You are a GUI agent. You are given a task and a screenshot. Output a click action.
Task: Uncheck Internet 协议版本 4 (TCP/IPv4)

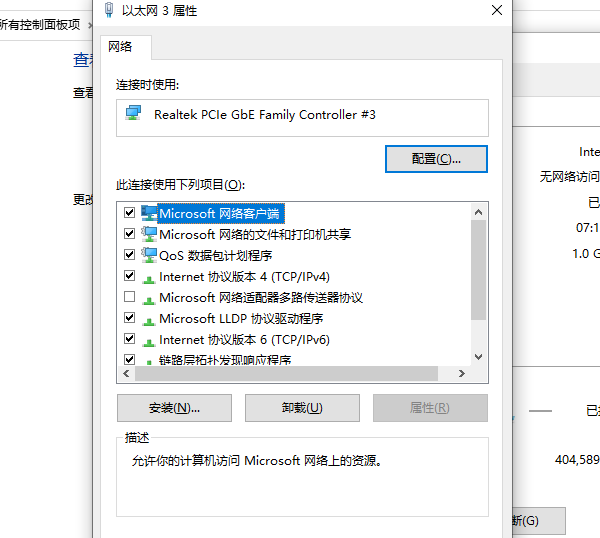tap(130, 276)
